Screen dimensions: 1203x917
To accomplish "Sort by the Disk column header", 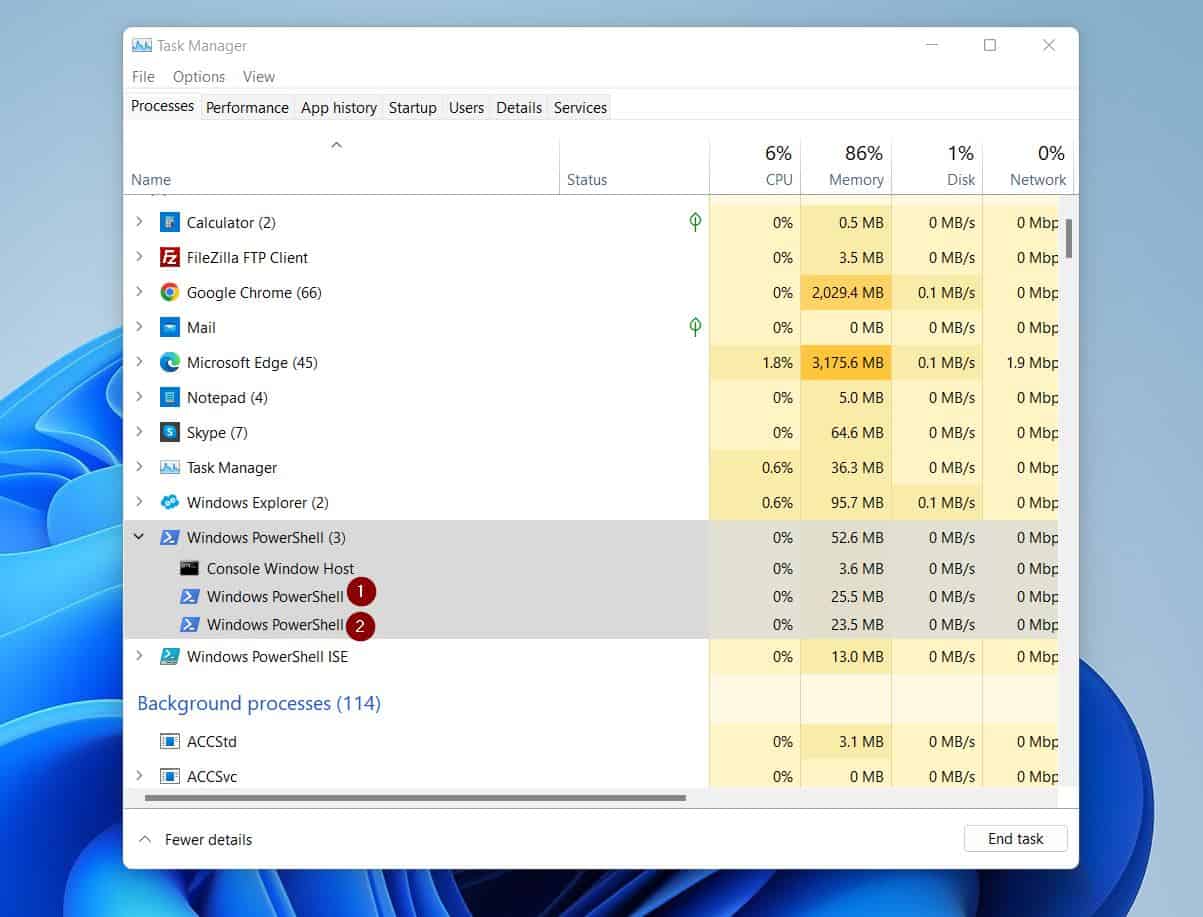I will pyautogui.click(x=937, y=167).
